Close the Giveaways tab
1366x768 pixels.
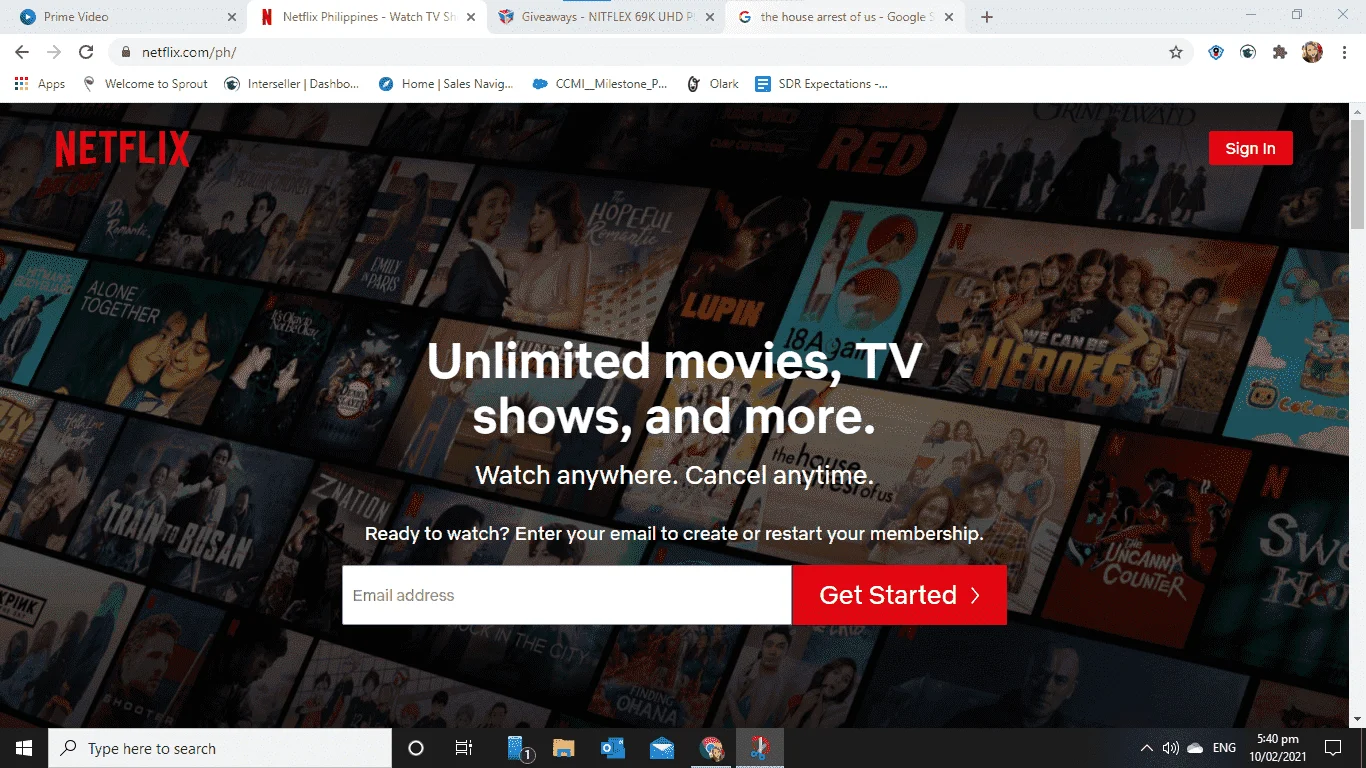(710, 17)
